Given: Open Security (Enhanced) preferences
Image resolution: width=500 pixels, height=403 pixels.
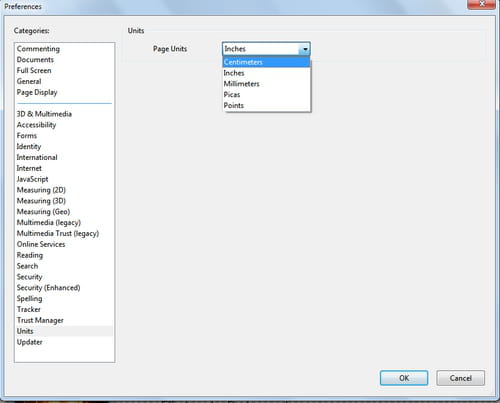Looking at the screenshot, I should [49, 288].
